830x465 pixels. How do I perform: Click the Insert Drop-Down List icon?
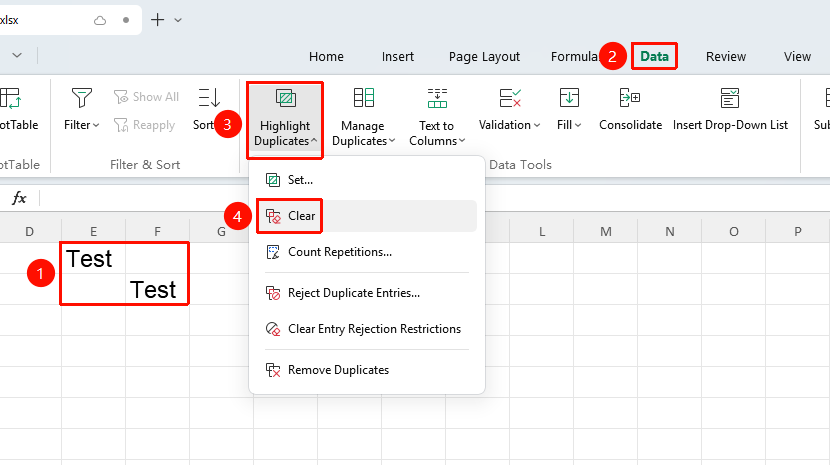[730, 98]
